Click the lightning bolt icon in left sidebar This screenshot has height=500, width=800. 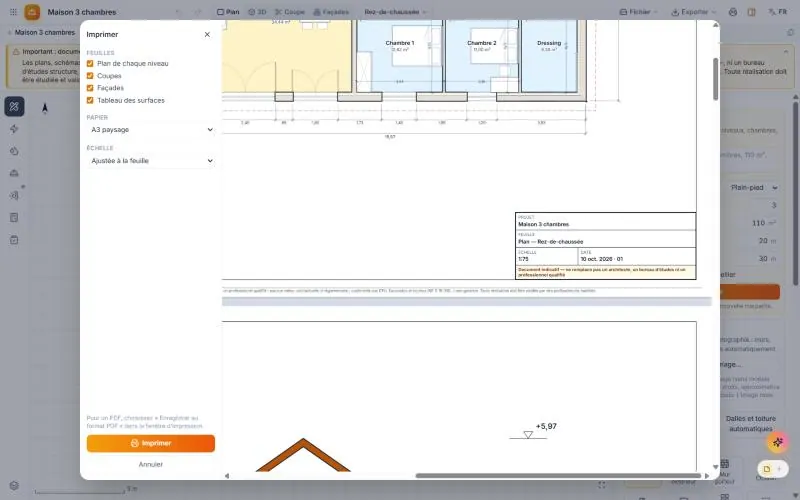tap(14, 129)
